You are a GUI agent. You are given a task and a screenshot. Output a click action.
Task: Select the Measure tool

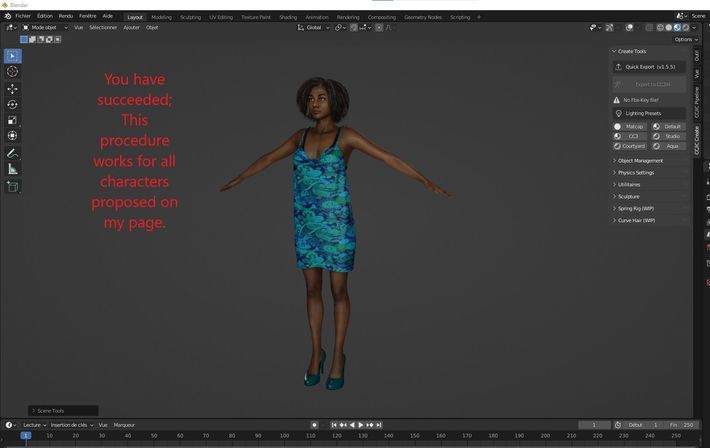click(12, 170)
